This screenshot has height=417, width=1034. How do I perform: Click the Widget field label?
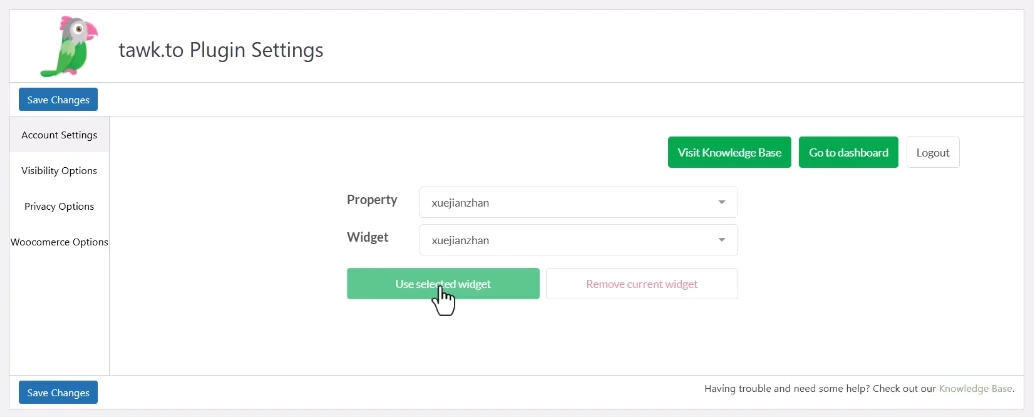[x=367, y=237]
